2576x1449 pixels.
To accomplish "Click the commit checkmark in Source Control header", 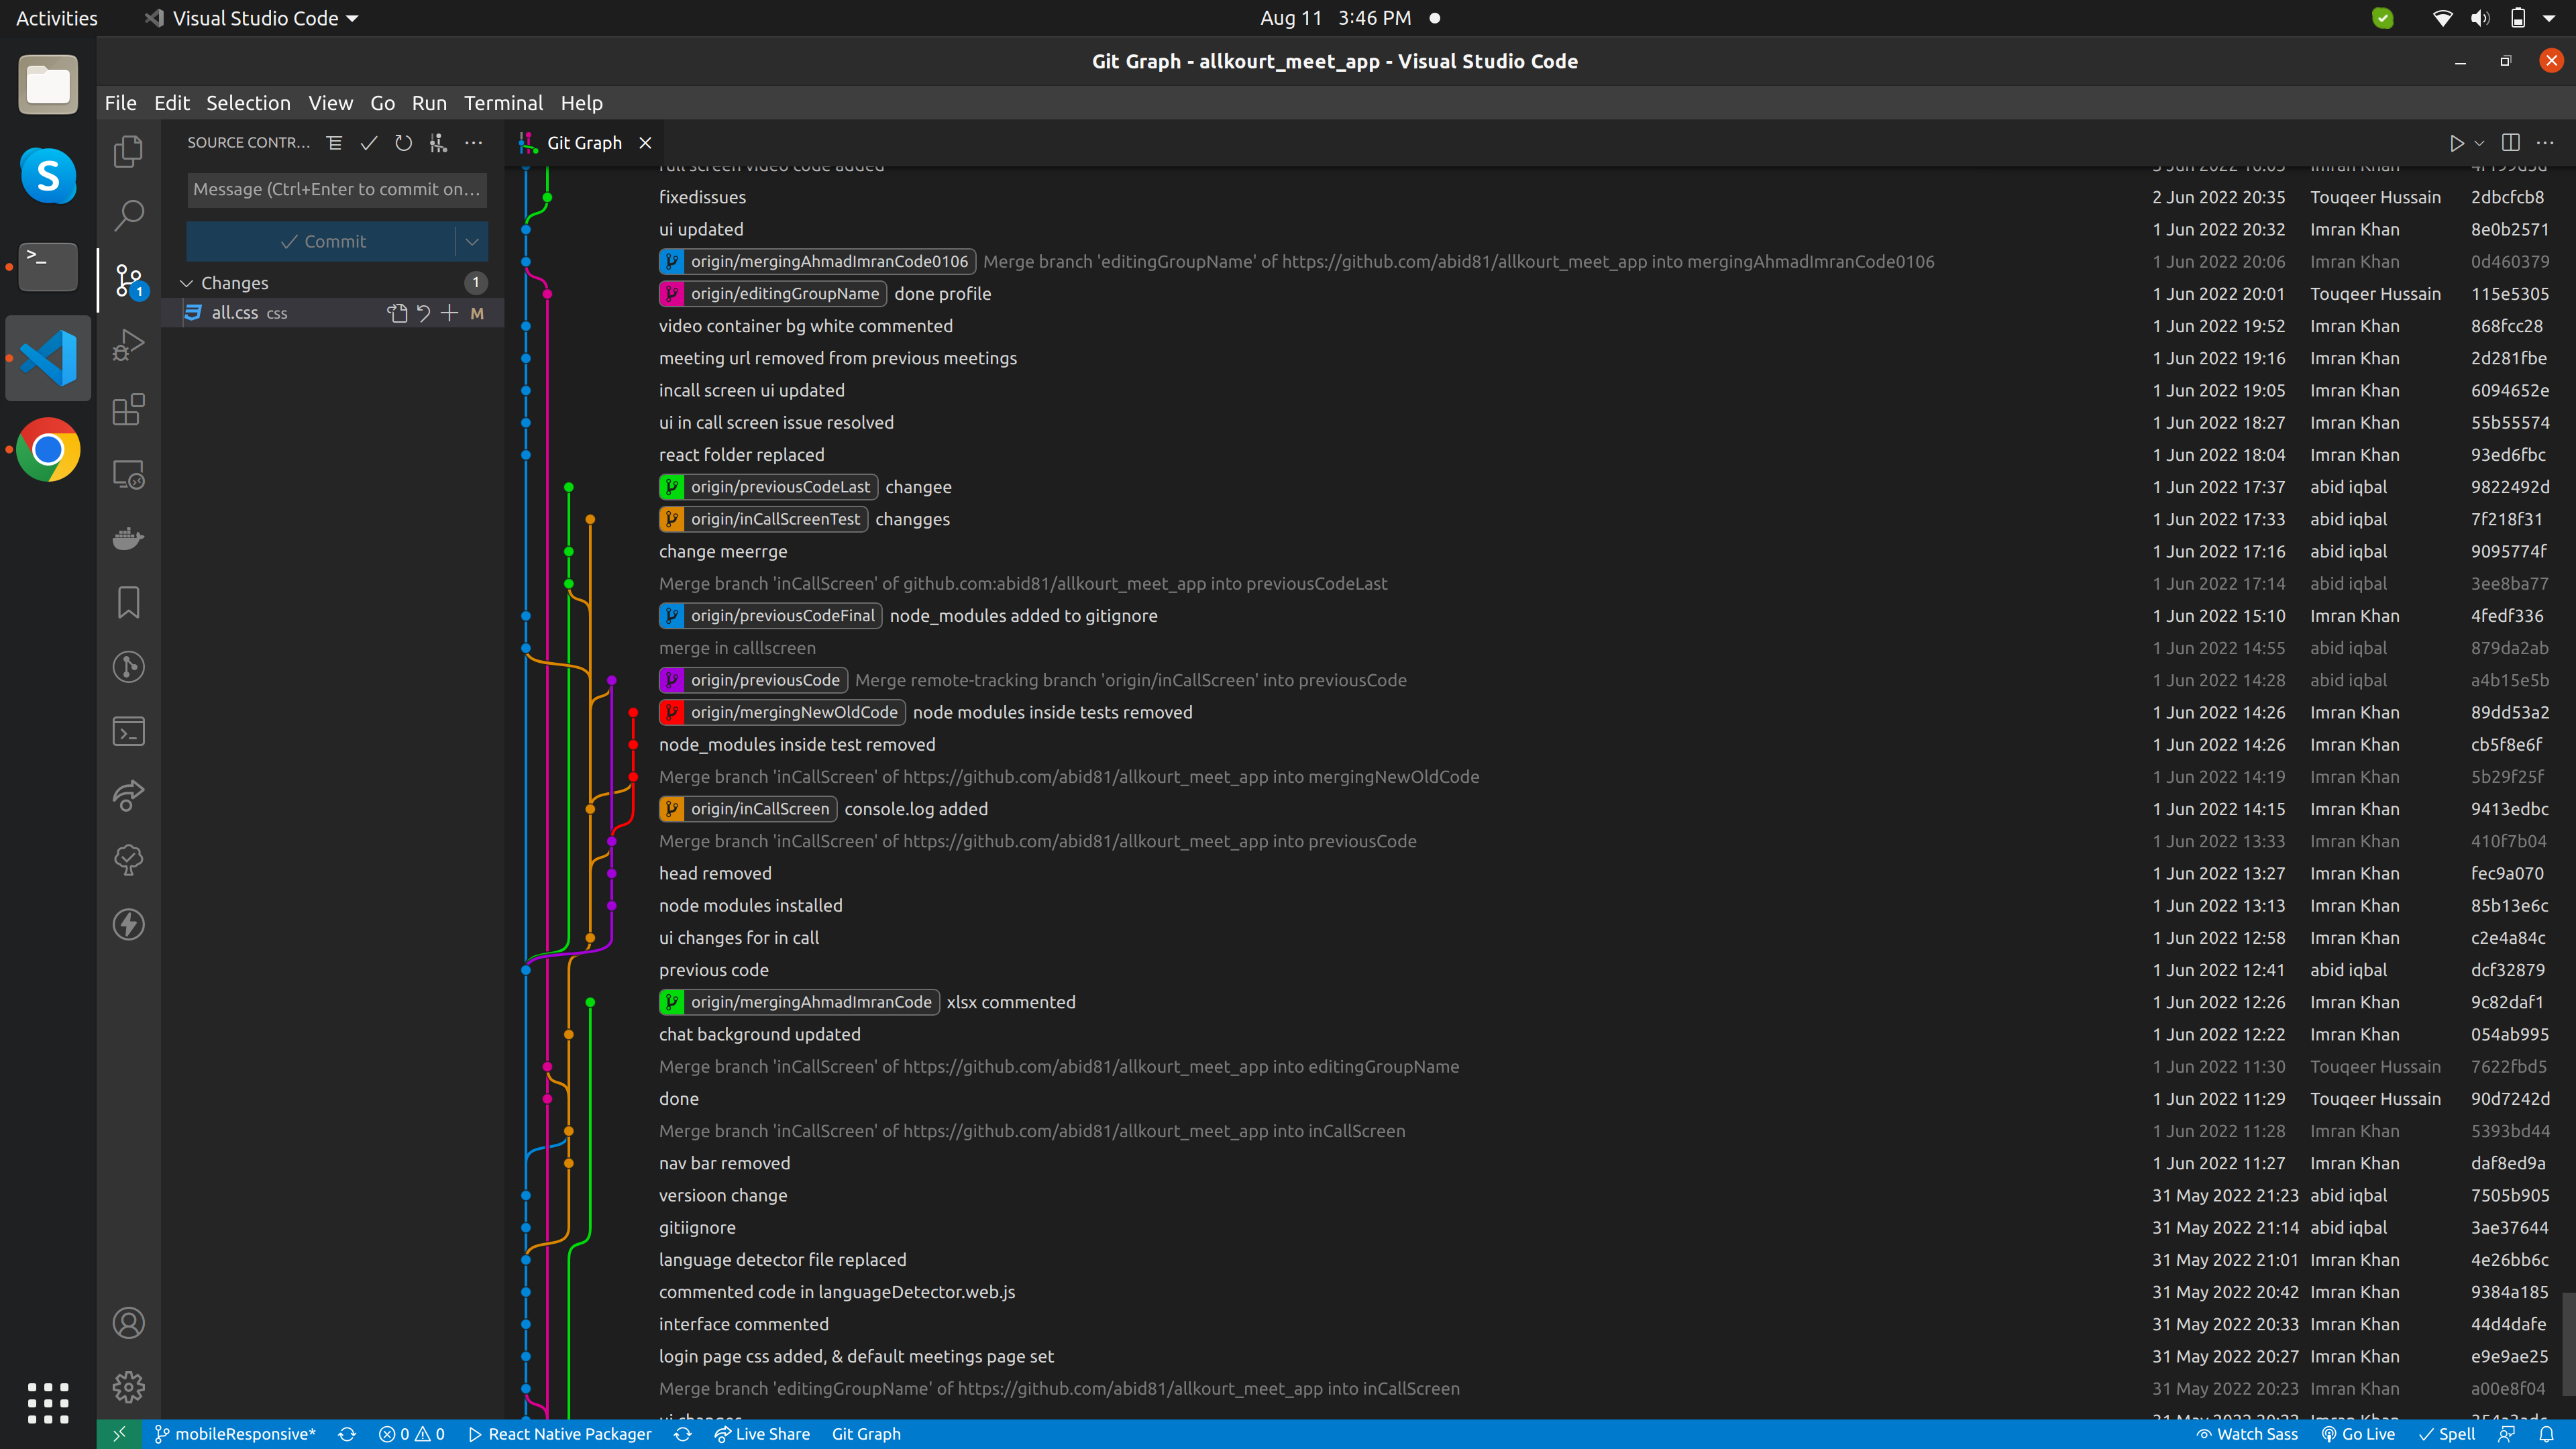I will coord(369,143).
